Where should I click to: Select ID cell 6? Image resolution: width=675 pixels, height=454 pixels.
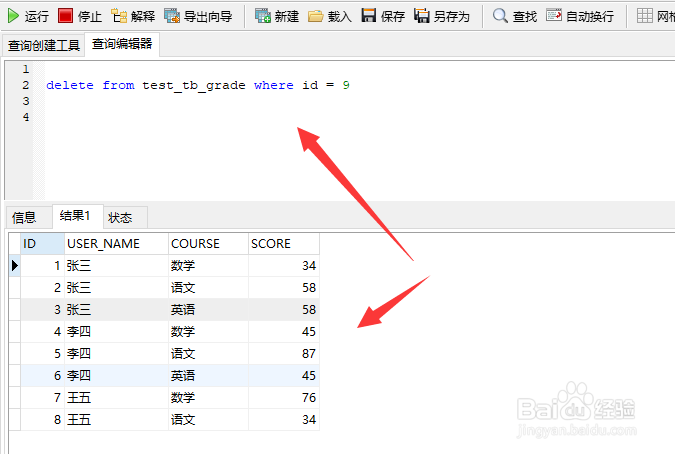pos(42,376)
